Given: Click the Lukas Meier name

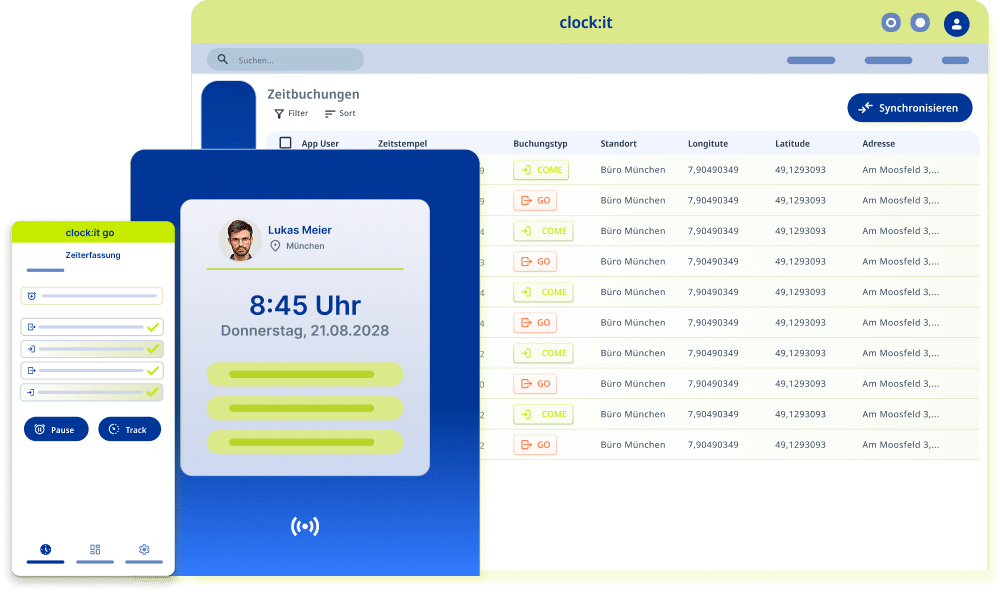Looking at the screenshot, I should coord(300,230).
